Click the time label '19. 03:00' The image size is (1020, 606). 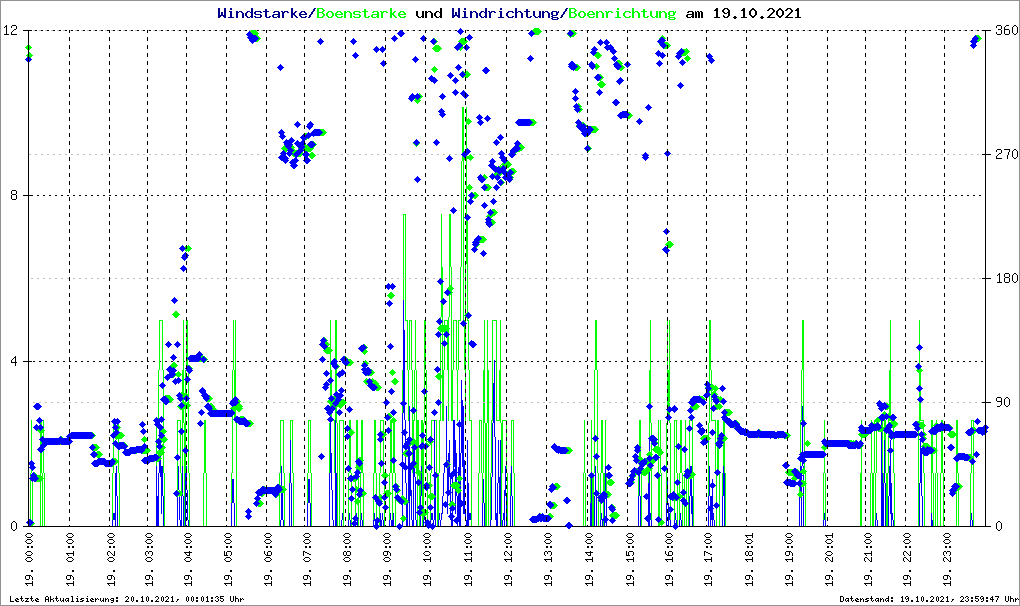tap(148, 560)
